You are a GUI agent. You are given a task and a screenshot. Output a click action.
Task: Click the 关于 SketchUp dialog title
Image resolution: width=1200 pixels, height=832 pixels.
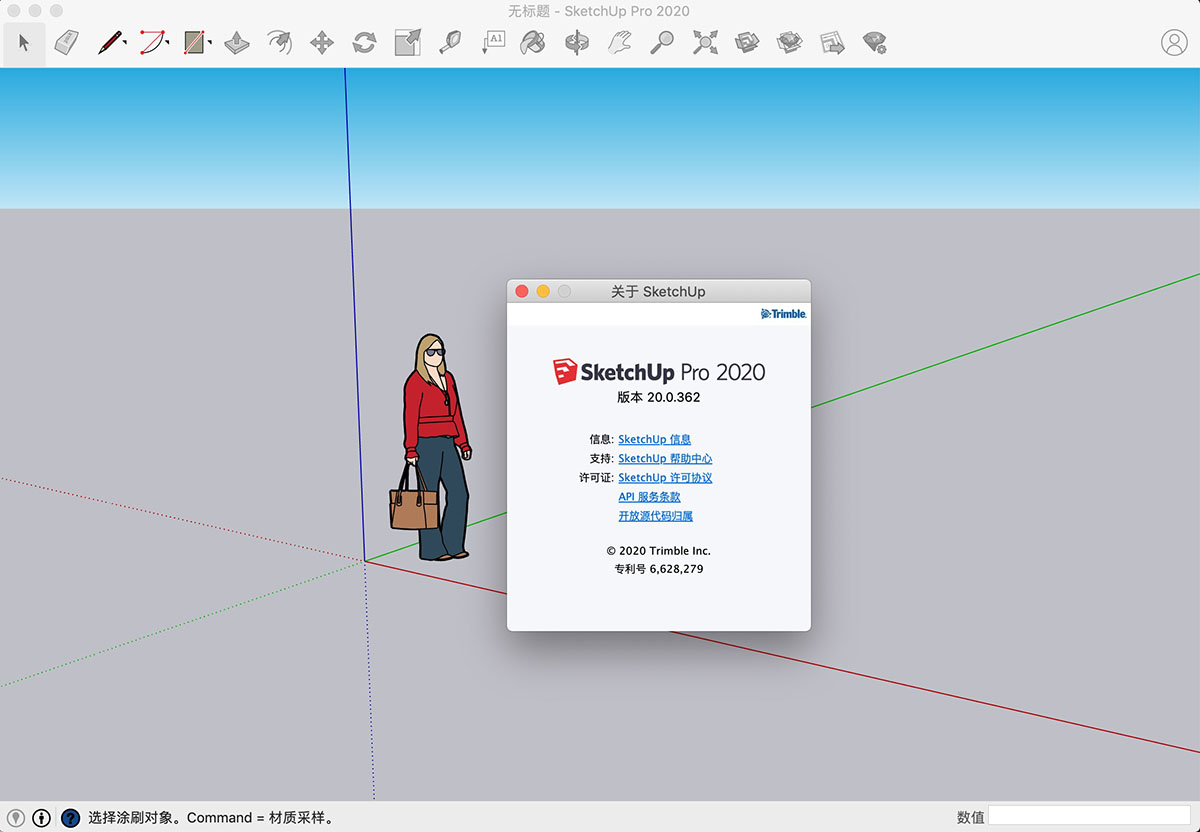tap(658, 291)
